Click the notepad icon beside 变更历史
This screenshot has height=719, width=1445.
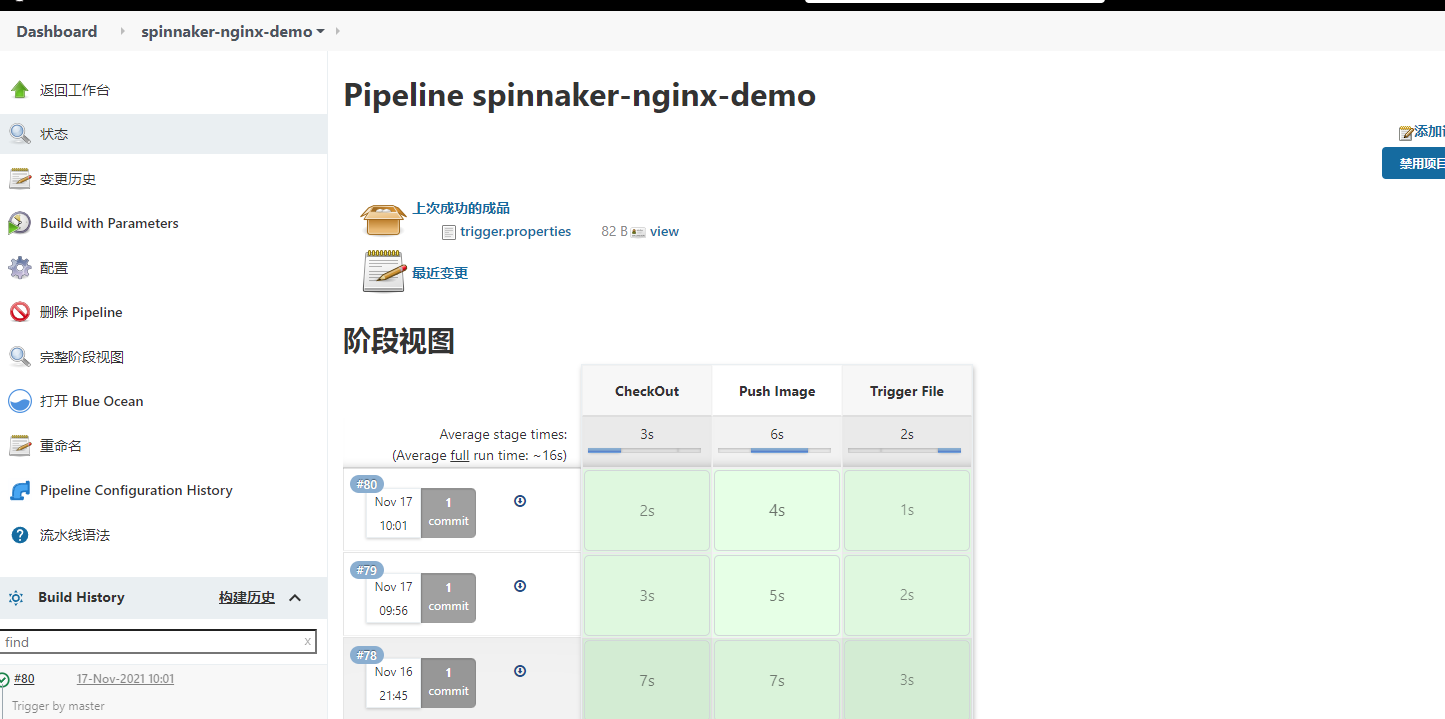coord(19,179)
